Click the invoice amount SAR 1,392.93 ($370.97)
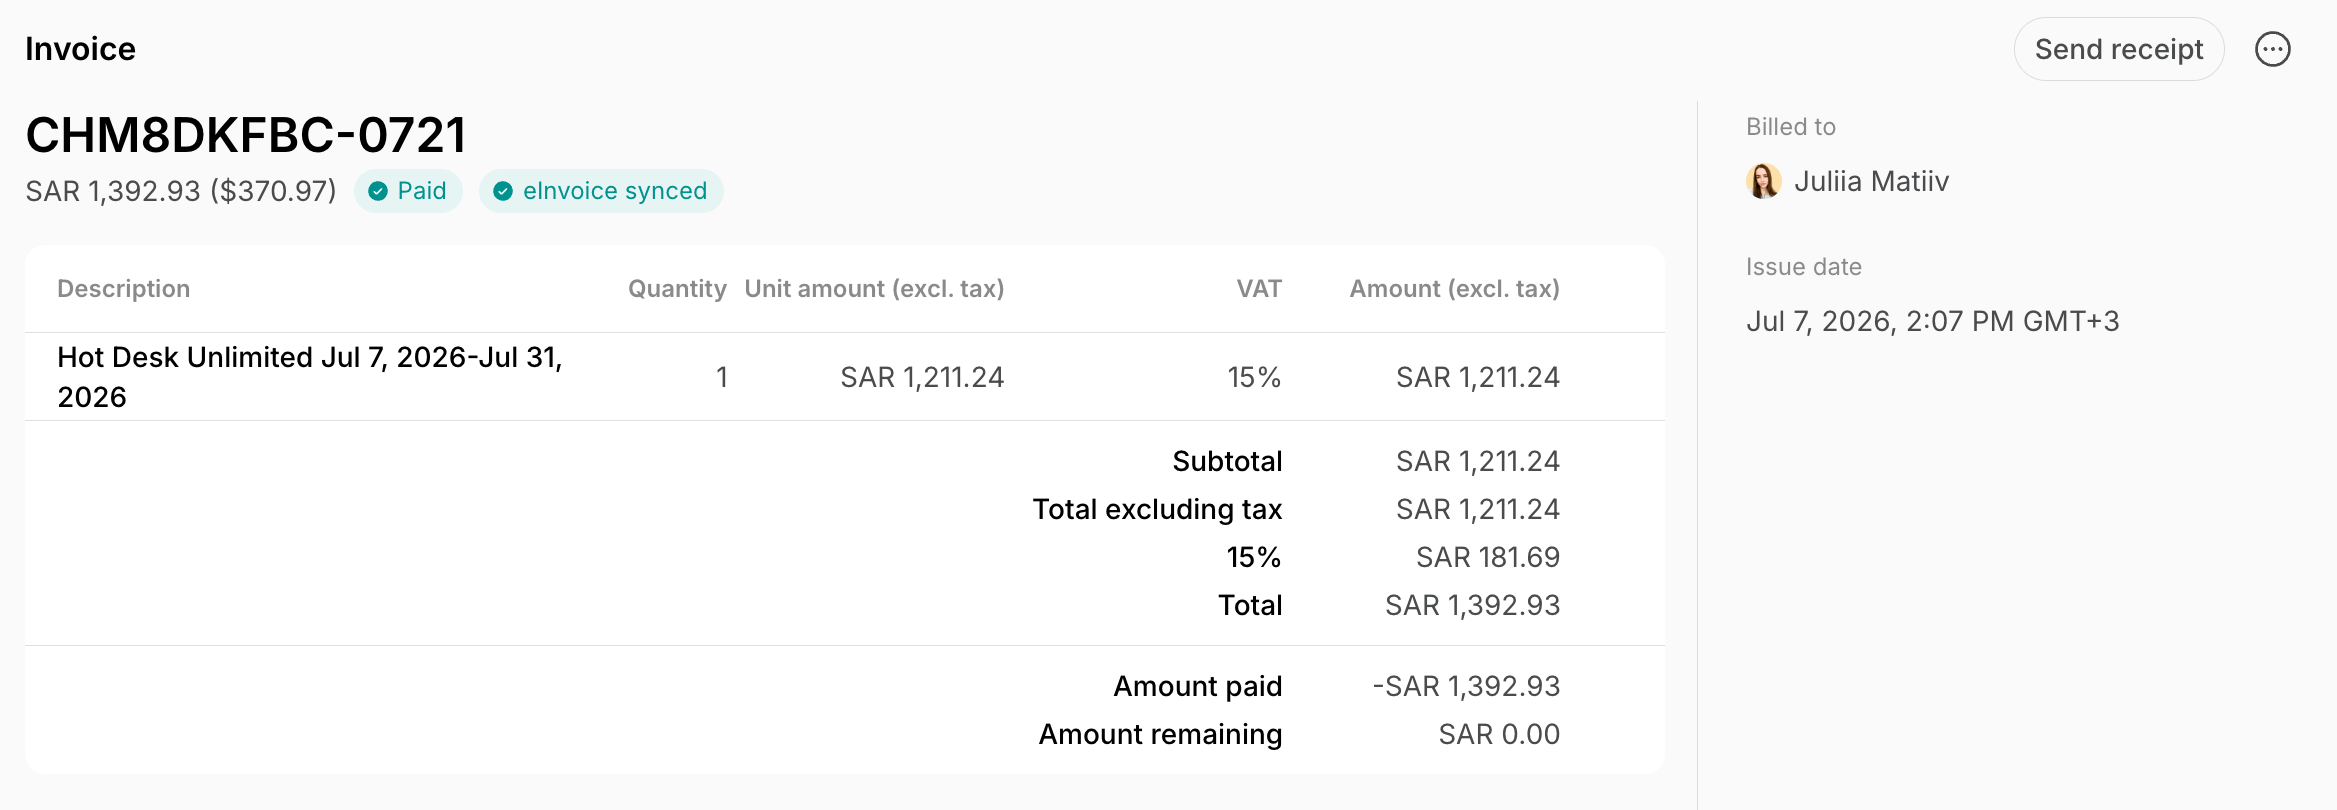The width and height of the screenshot is (2337, 810). (x=181, y=191)
